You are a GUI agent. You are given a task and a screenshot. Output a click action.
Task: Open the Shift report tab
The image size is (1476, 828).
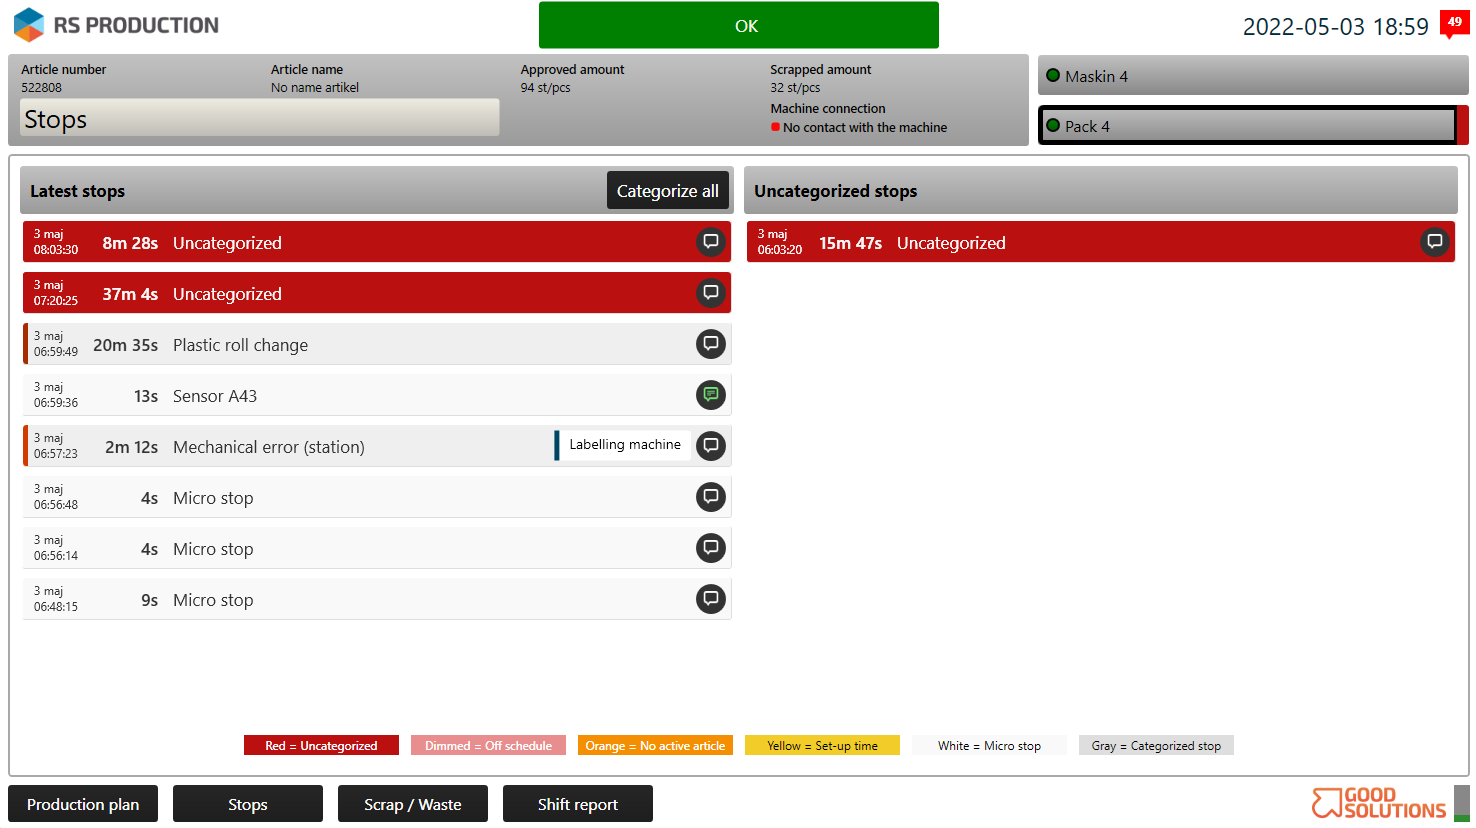577,804
